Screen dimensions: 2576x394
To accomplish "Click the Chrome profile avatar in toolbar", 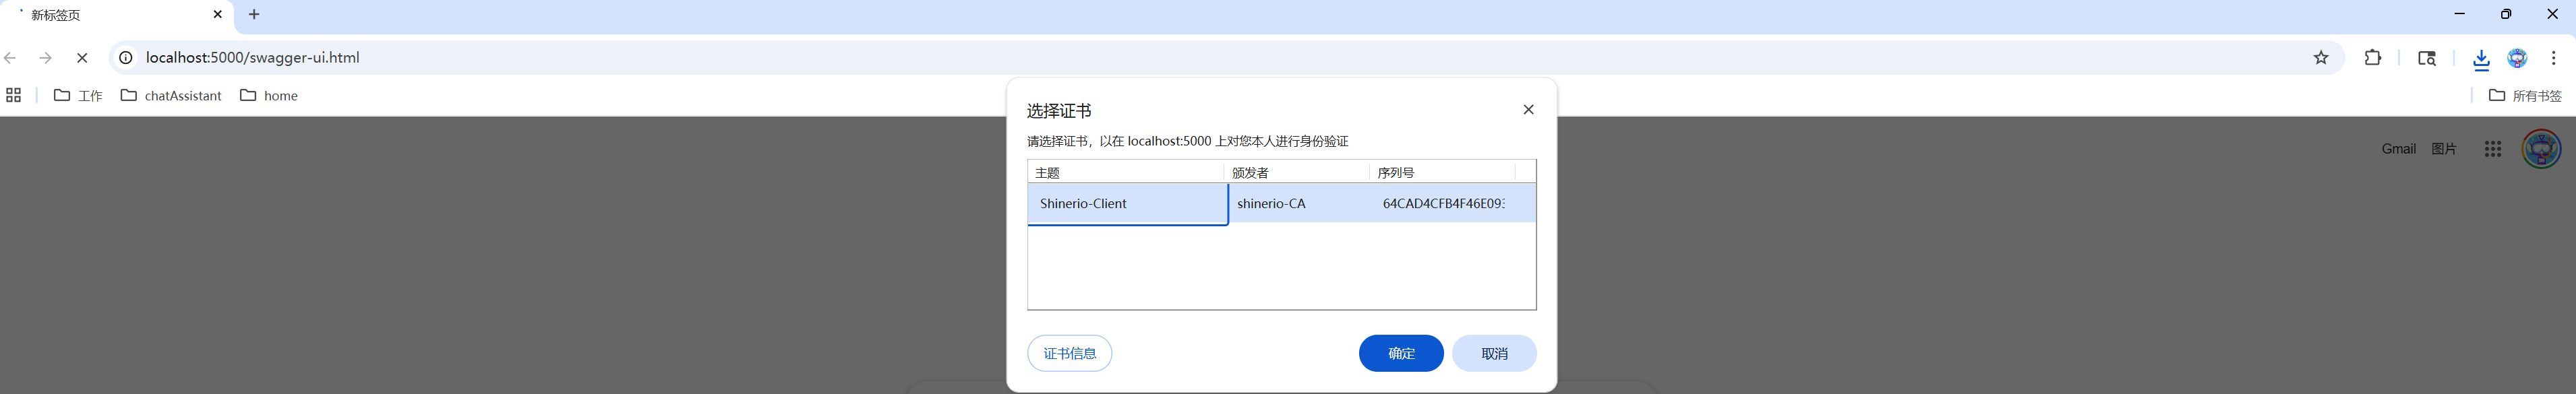I will coord(2517,58).
